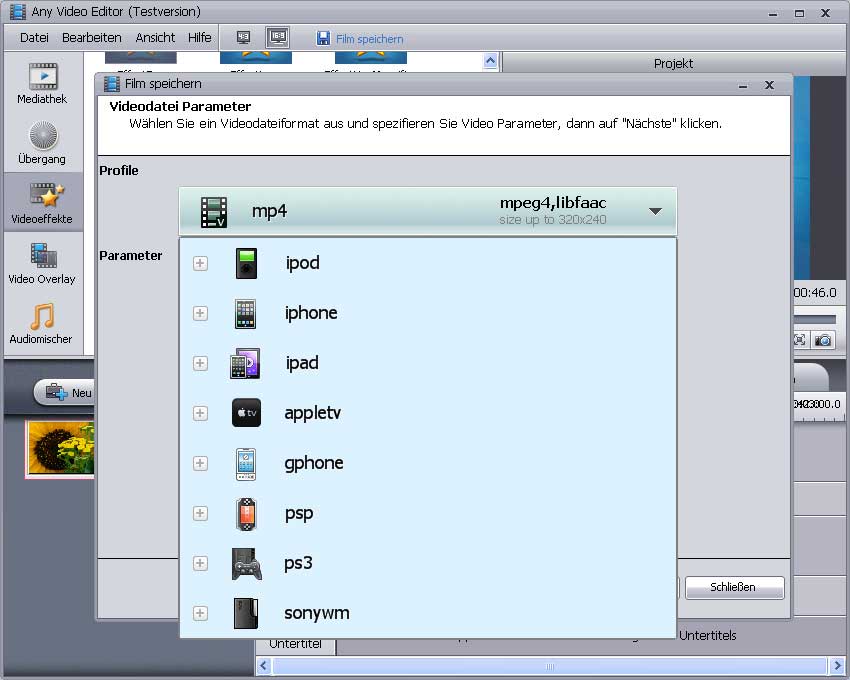This screenshot has width=850, height=680.
Task: Click the effects list scroll-up arrow
Action: (x=490, y=61)
